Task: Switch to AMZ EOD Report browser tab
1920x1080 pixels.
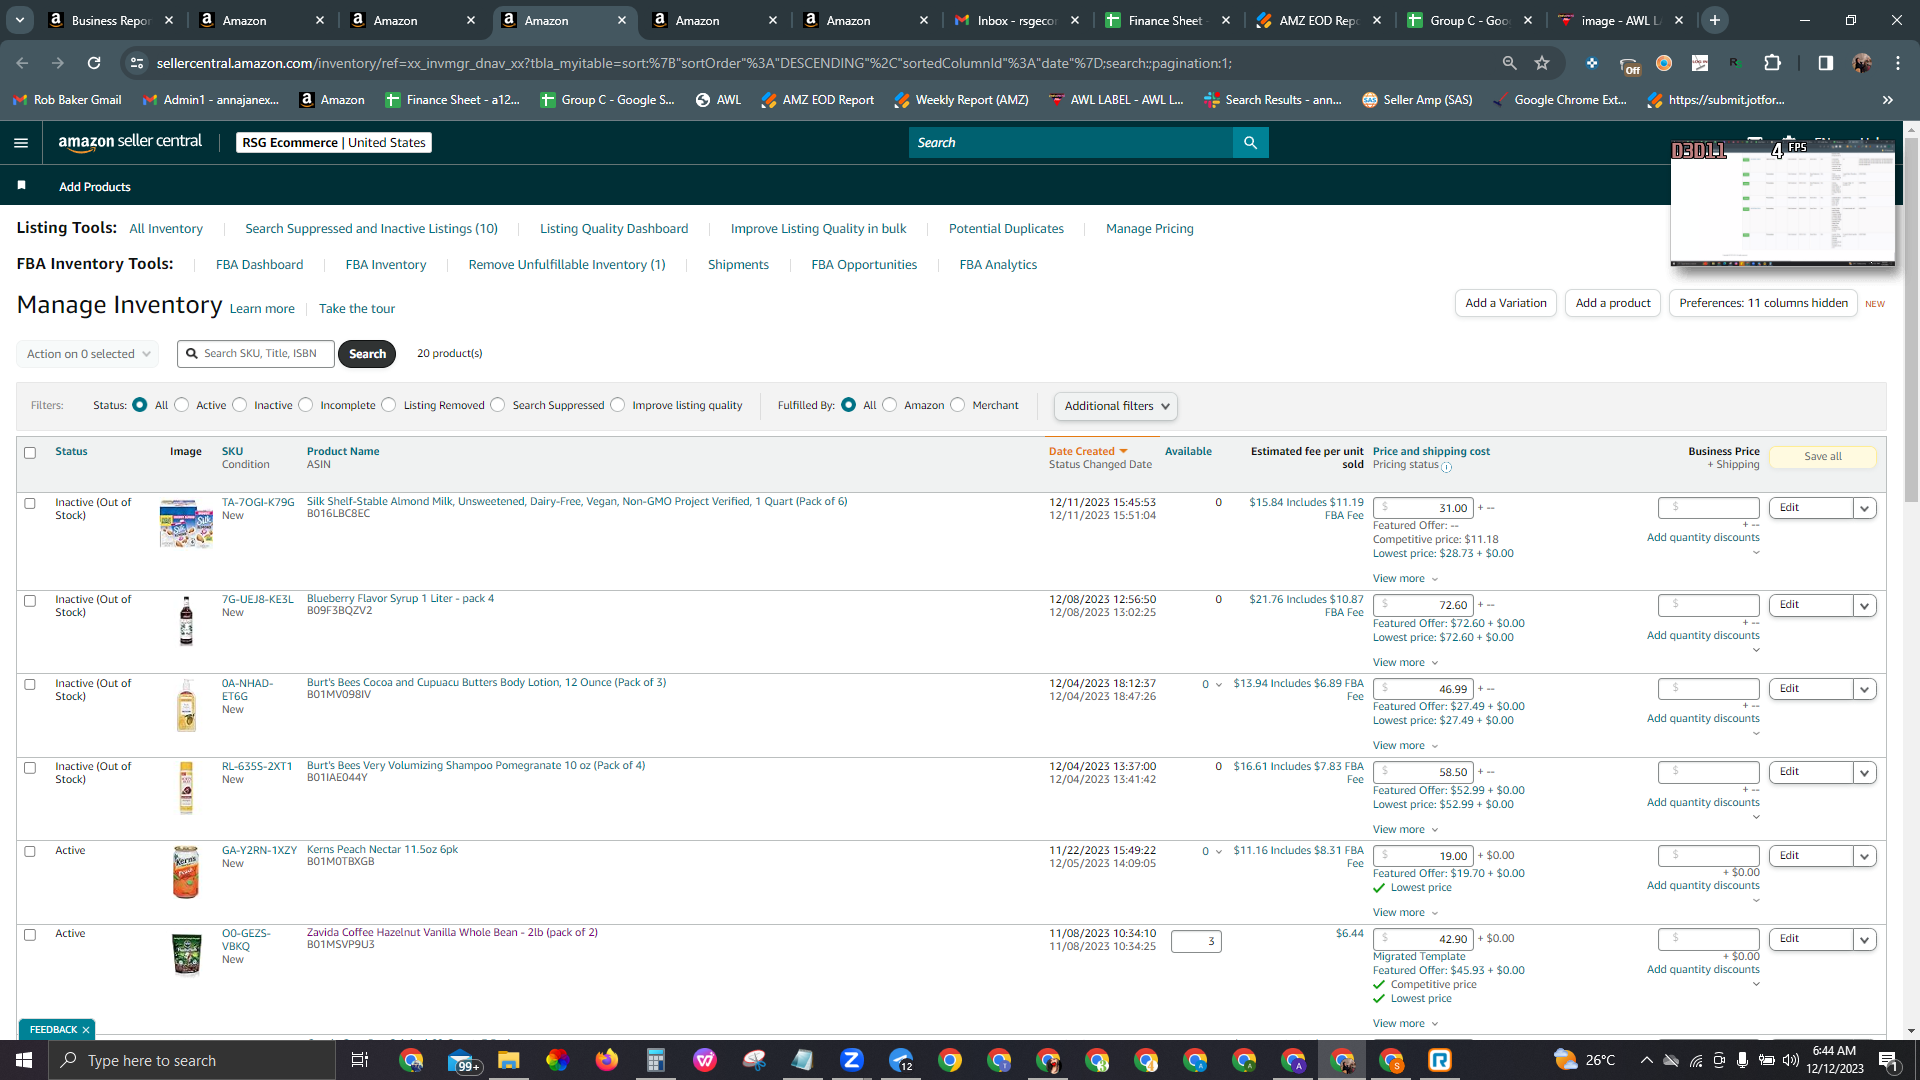Action: pyautogui.click(x=1318, y=20)
